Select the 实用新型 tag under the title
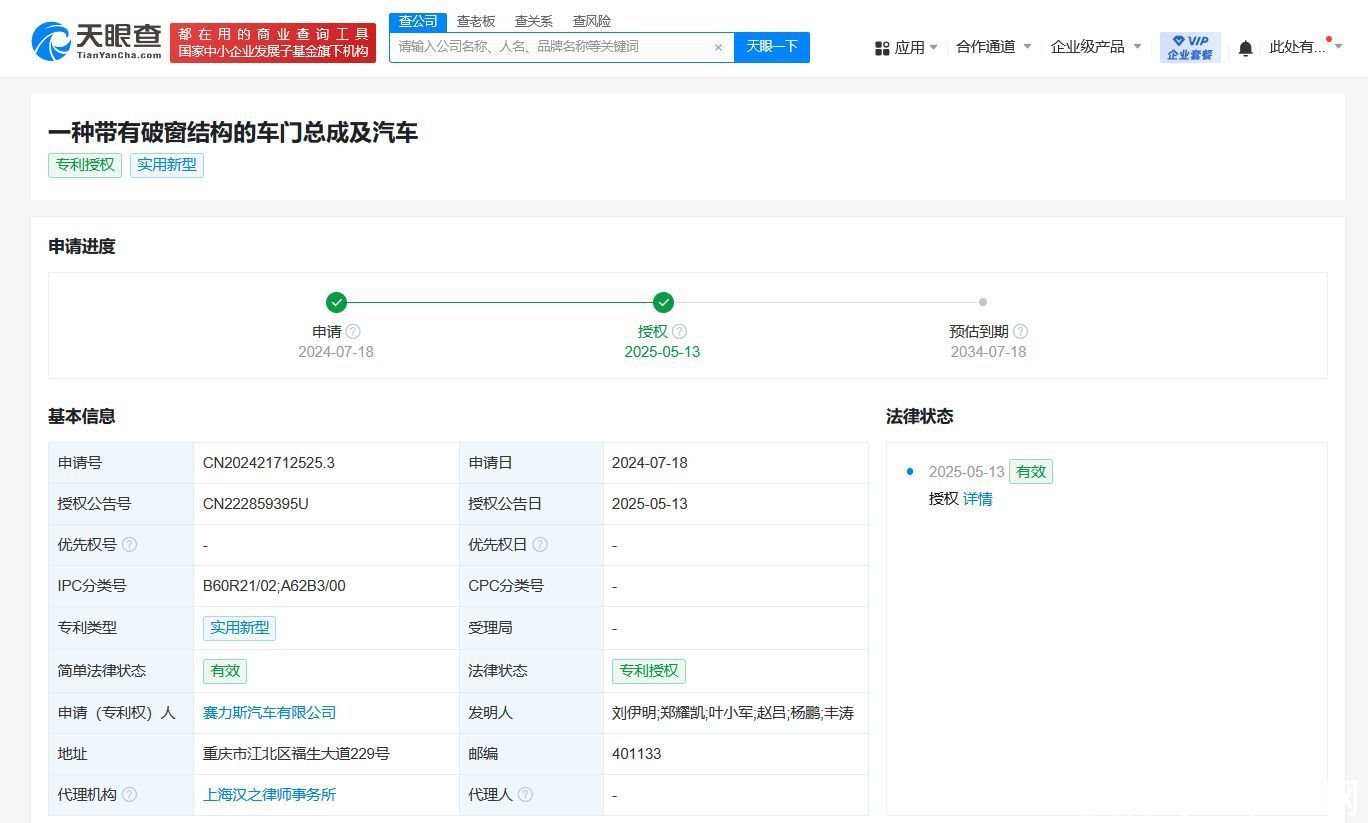 pos(167,165)
